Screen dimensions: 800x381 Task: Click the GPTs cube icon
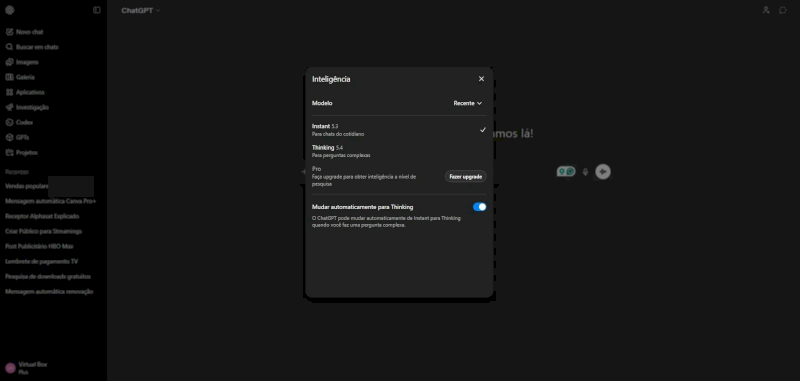(x=9, y=137)
